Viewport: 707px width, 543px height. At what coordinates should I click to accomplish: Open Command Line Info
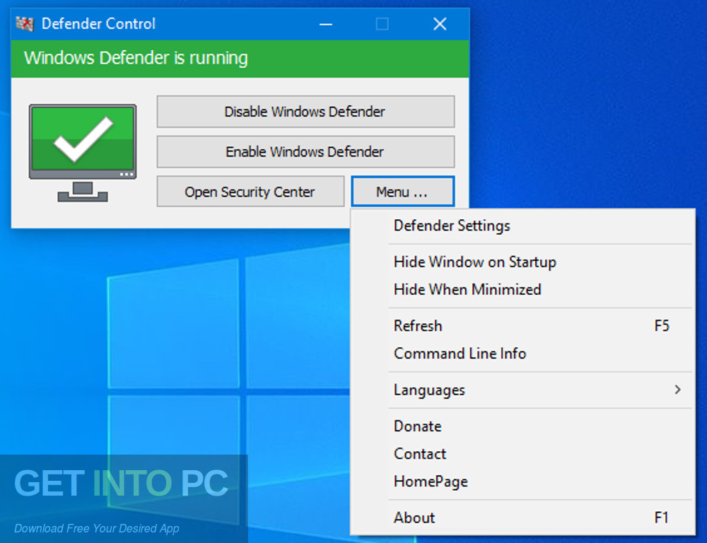[x=523, y=353]
